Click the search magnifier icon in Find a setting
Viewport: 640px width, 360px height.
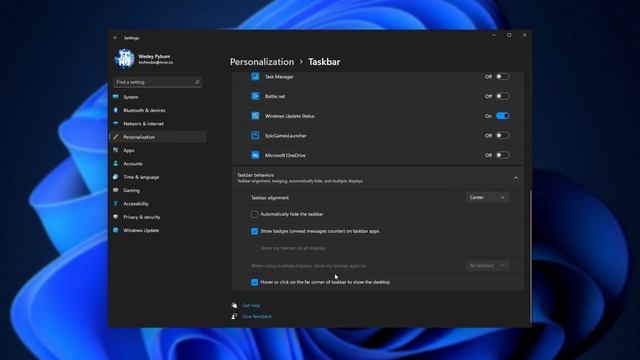pos(197,82)
